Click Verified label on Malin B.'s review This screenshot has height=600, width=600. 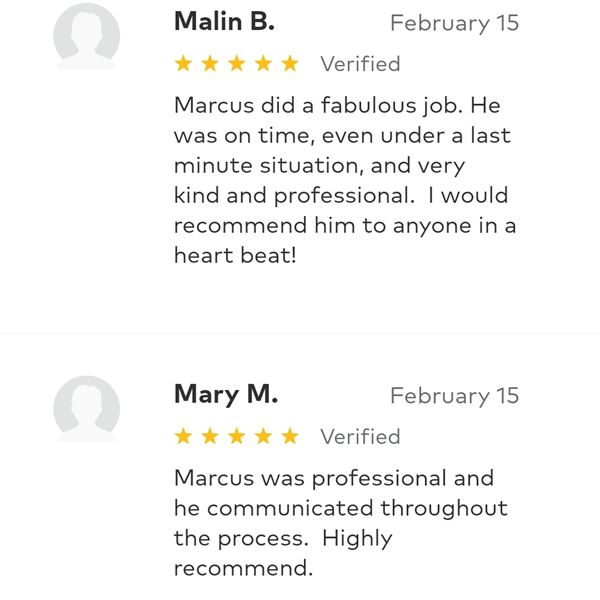pyautogui.click(x=360, y=64)
